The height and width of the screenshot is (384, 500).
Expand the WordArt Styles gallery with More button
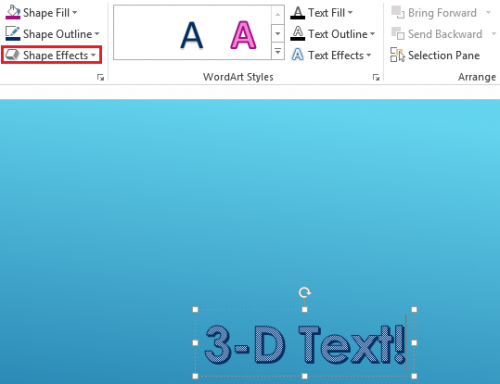(x=278, y=51)
